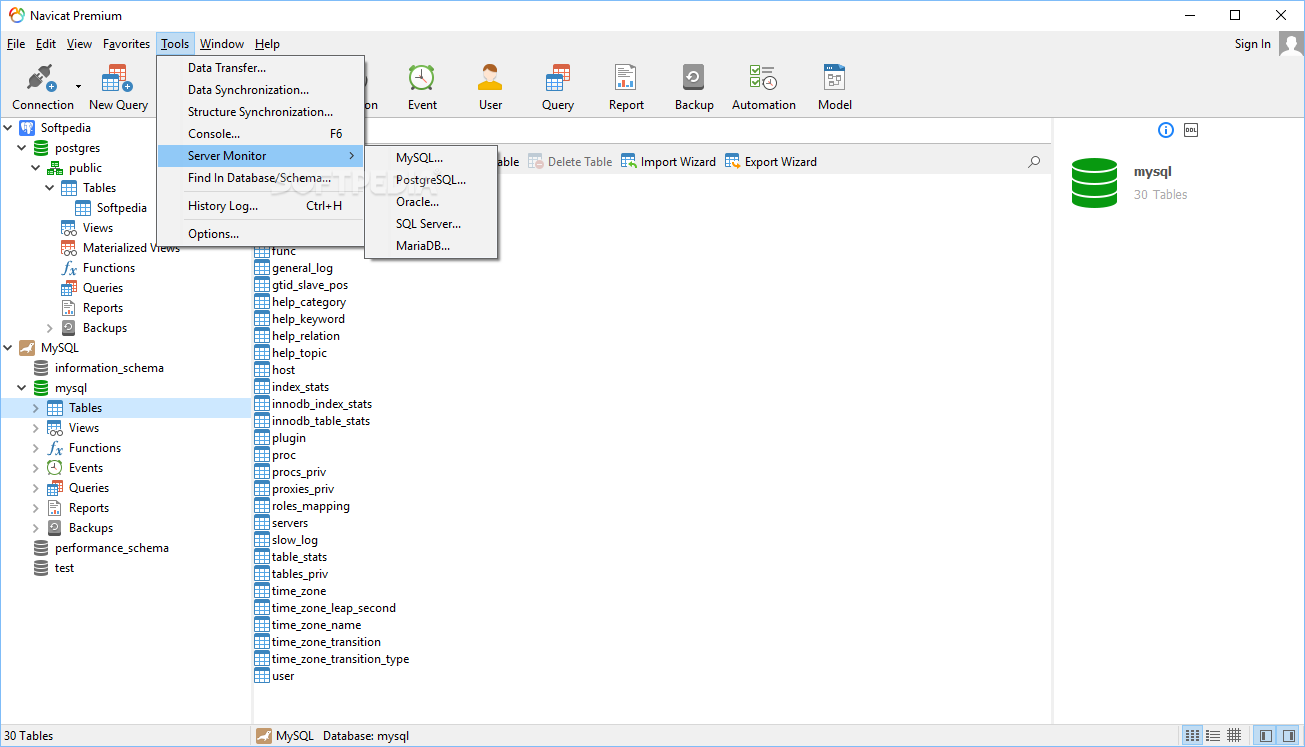This screenshot has width=1305, height=747.
Task: Open the File menu
Action: click(16, 44)
